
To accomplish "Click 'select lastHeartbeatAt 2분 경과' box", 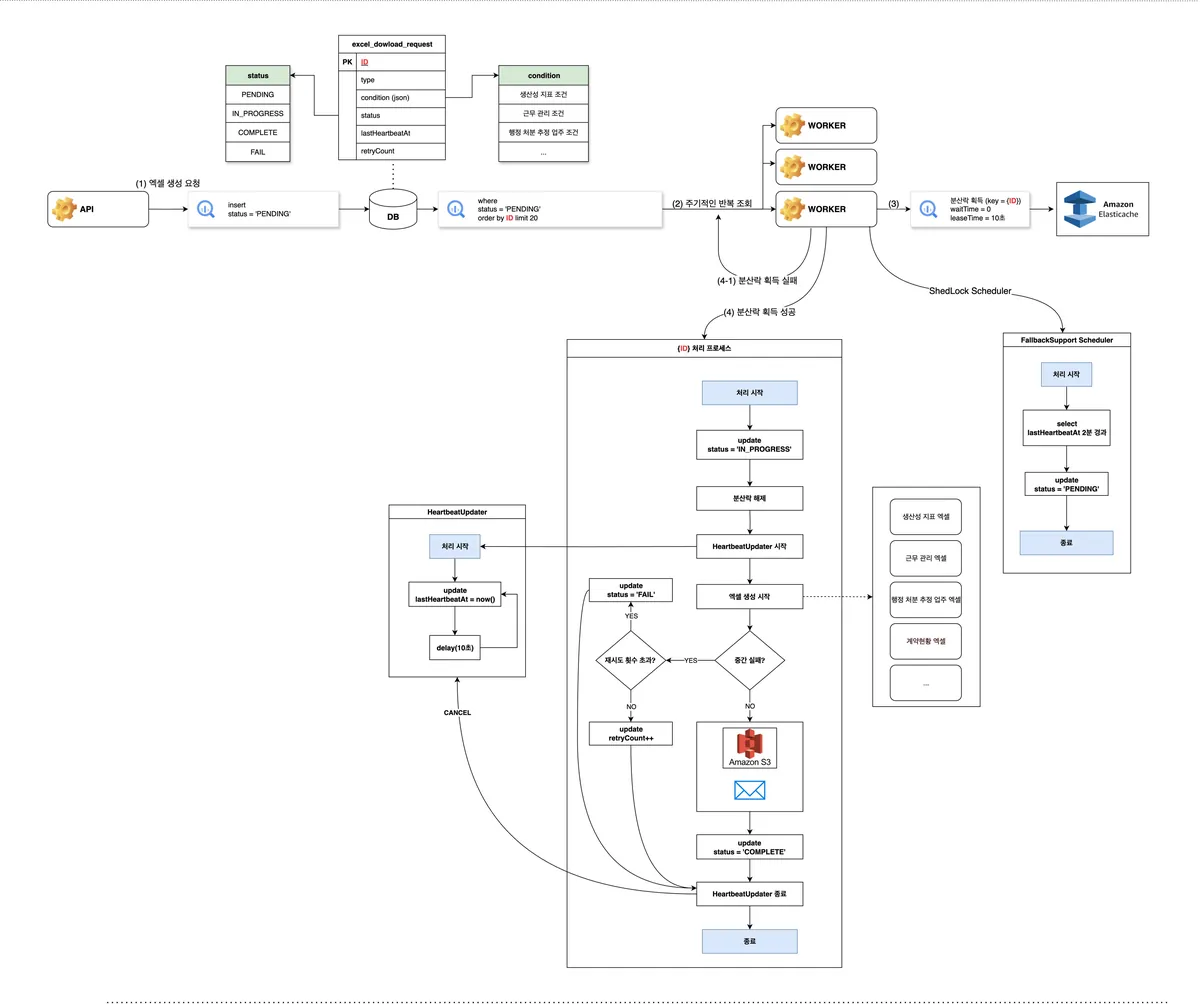I will pos(1066,430).
